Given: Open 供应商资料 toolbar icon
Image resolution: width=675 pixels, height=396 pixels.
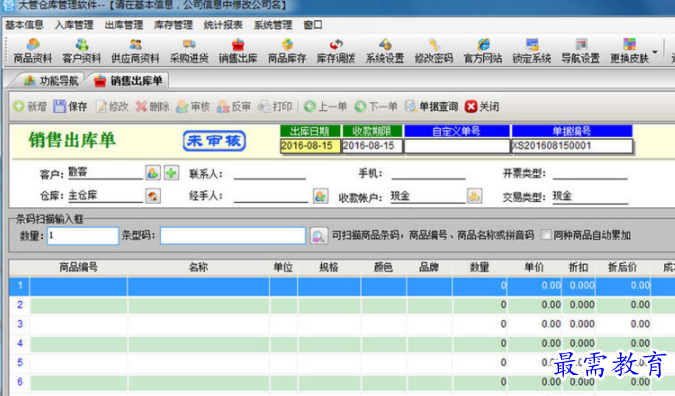Looking at the screenshot, I should pyautogui.click(x=135, y=51).
